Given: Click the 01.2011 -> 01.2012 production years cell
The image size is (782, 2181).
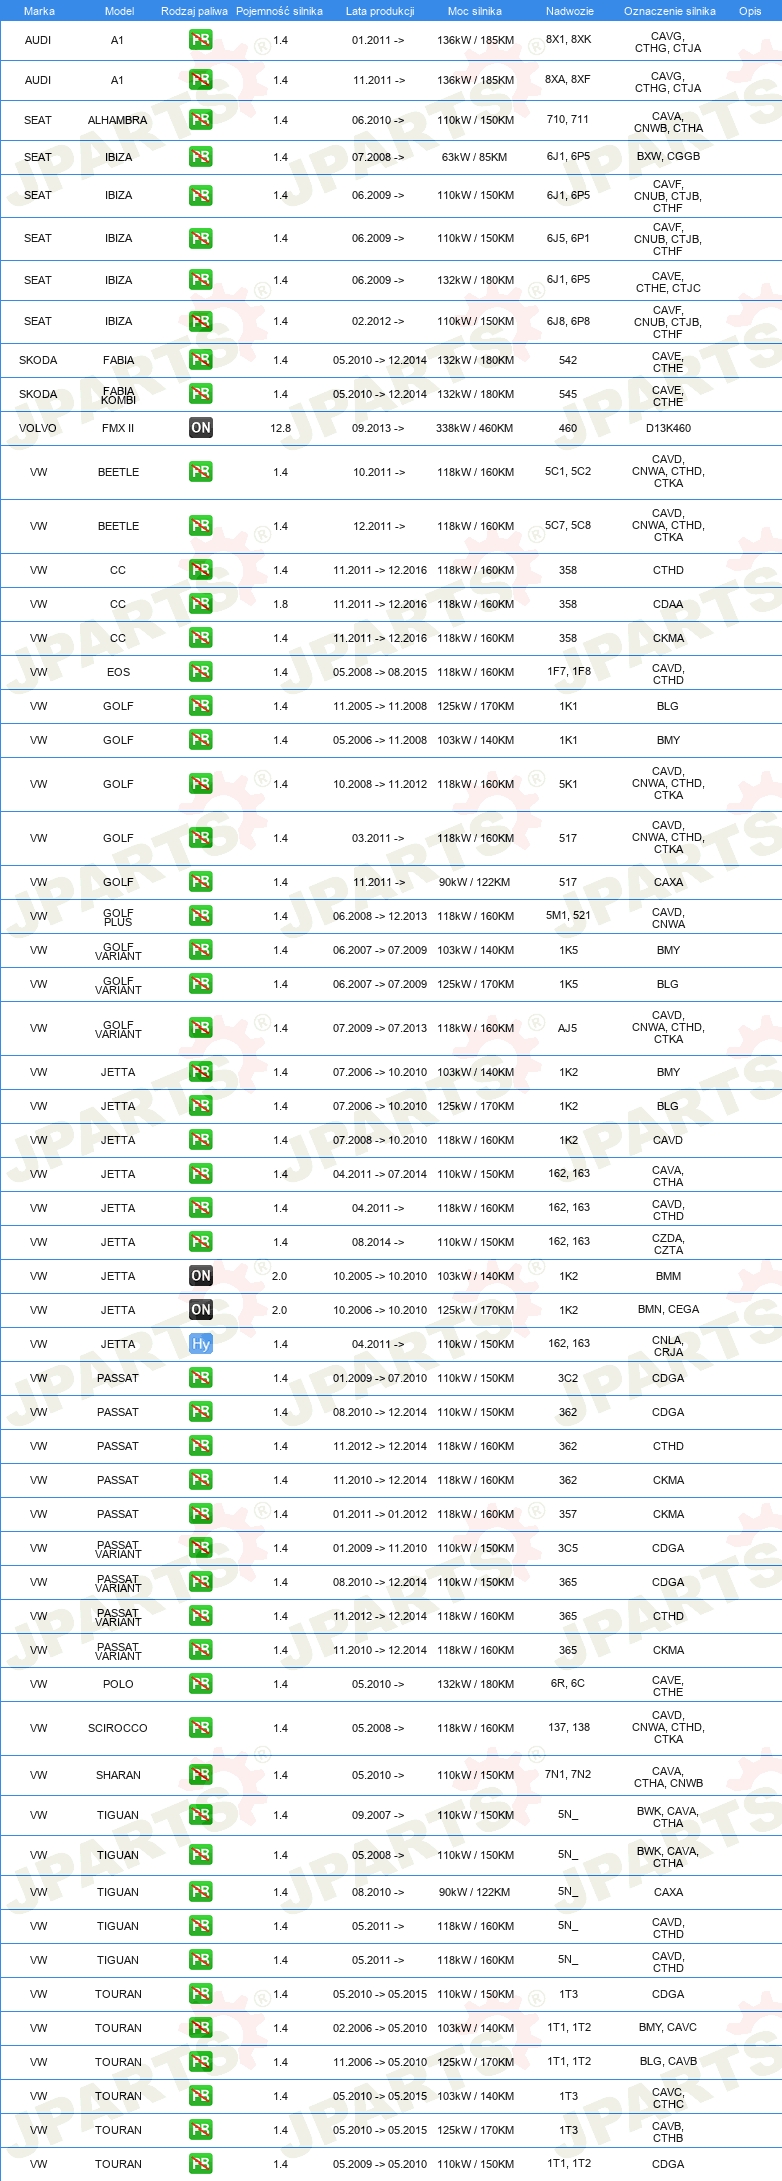Looking at the screenshot, I should click(x=380, y=1514).
